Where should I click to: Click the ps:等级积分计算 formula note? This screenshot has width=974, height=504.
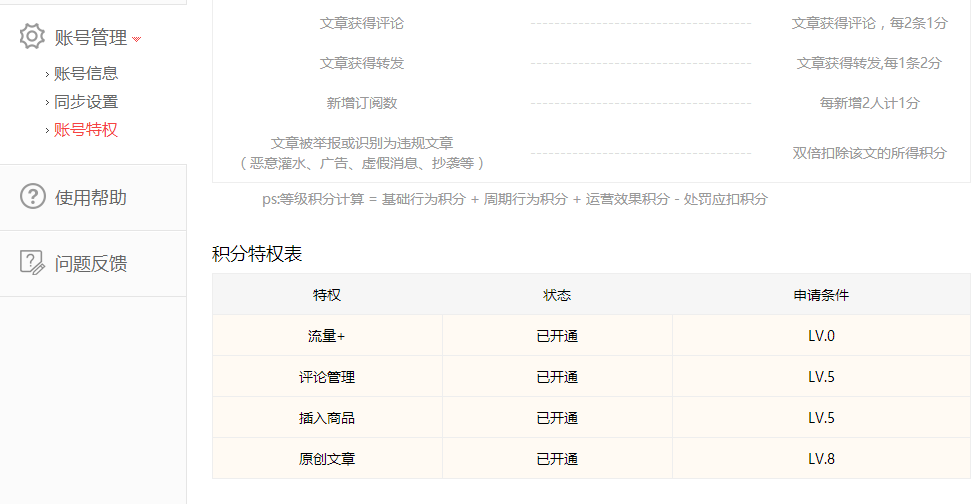(x=514, y=199)
